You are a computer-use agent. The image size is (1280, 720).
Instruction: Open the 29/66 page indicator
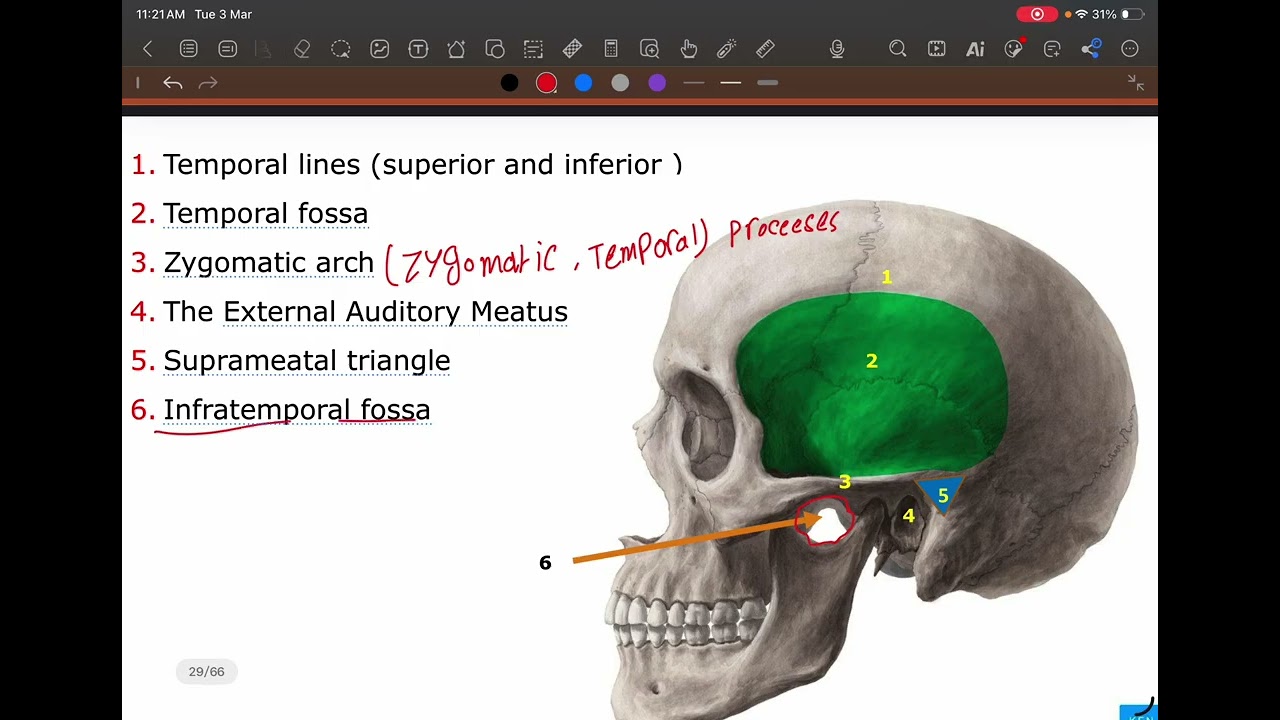click(x=207, y=672)
